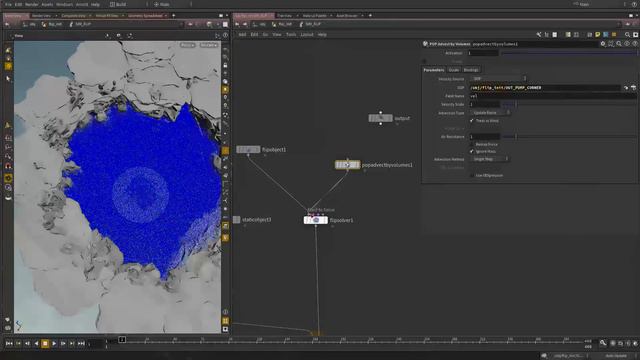Click the SOP path input field
The height and width of the screenshot is (360, 640).
point(545,88)
